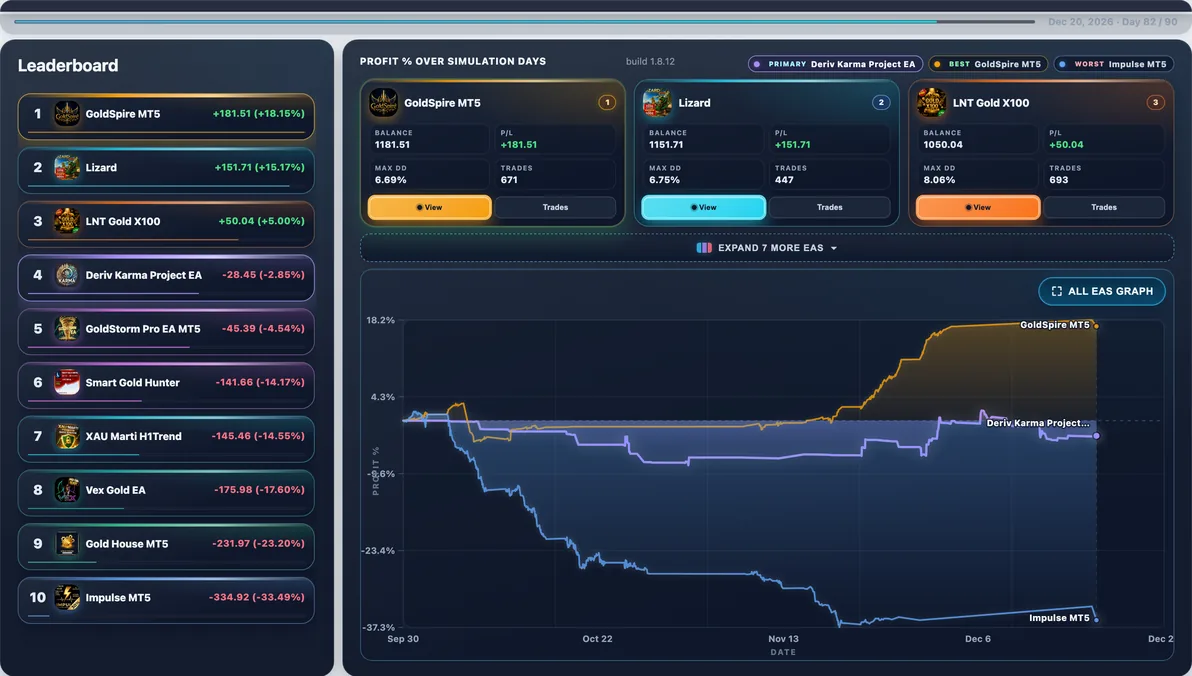Click GoldSpire trades count 671
Image resolution: width=1192 pixels, height=676 pixels.
point(509,180)
